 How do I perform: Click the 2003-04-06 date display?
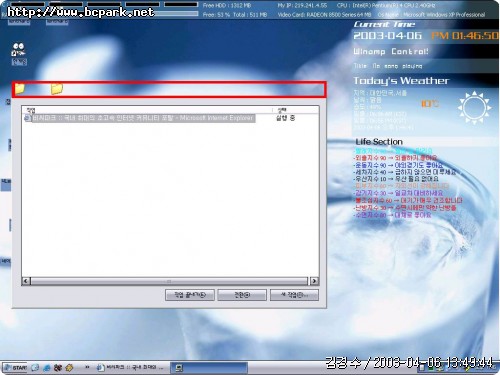[388, 36]
